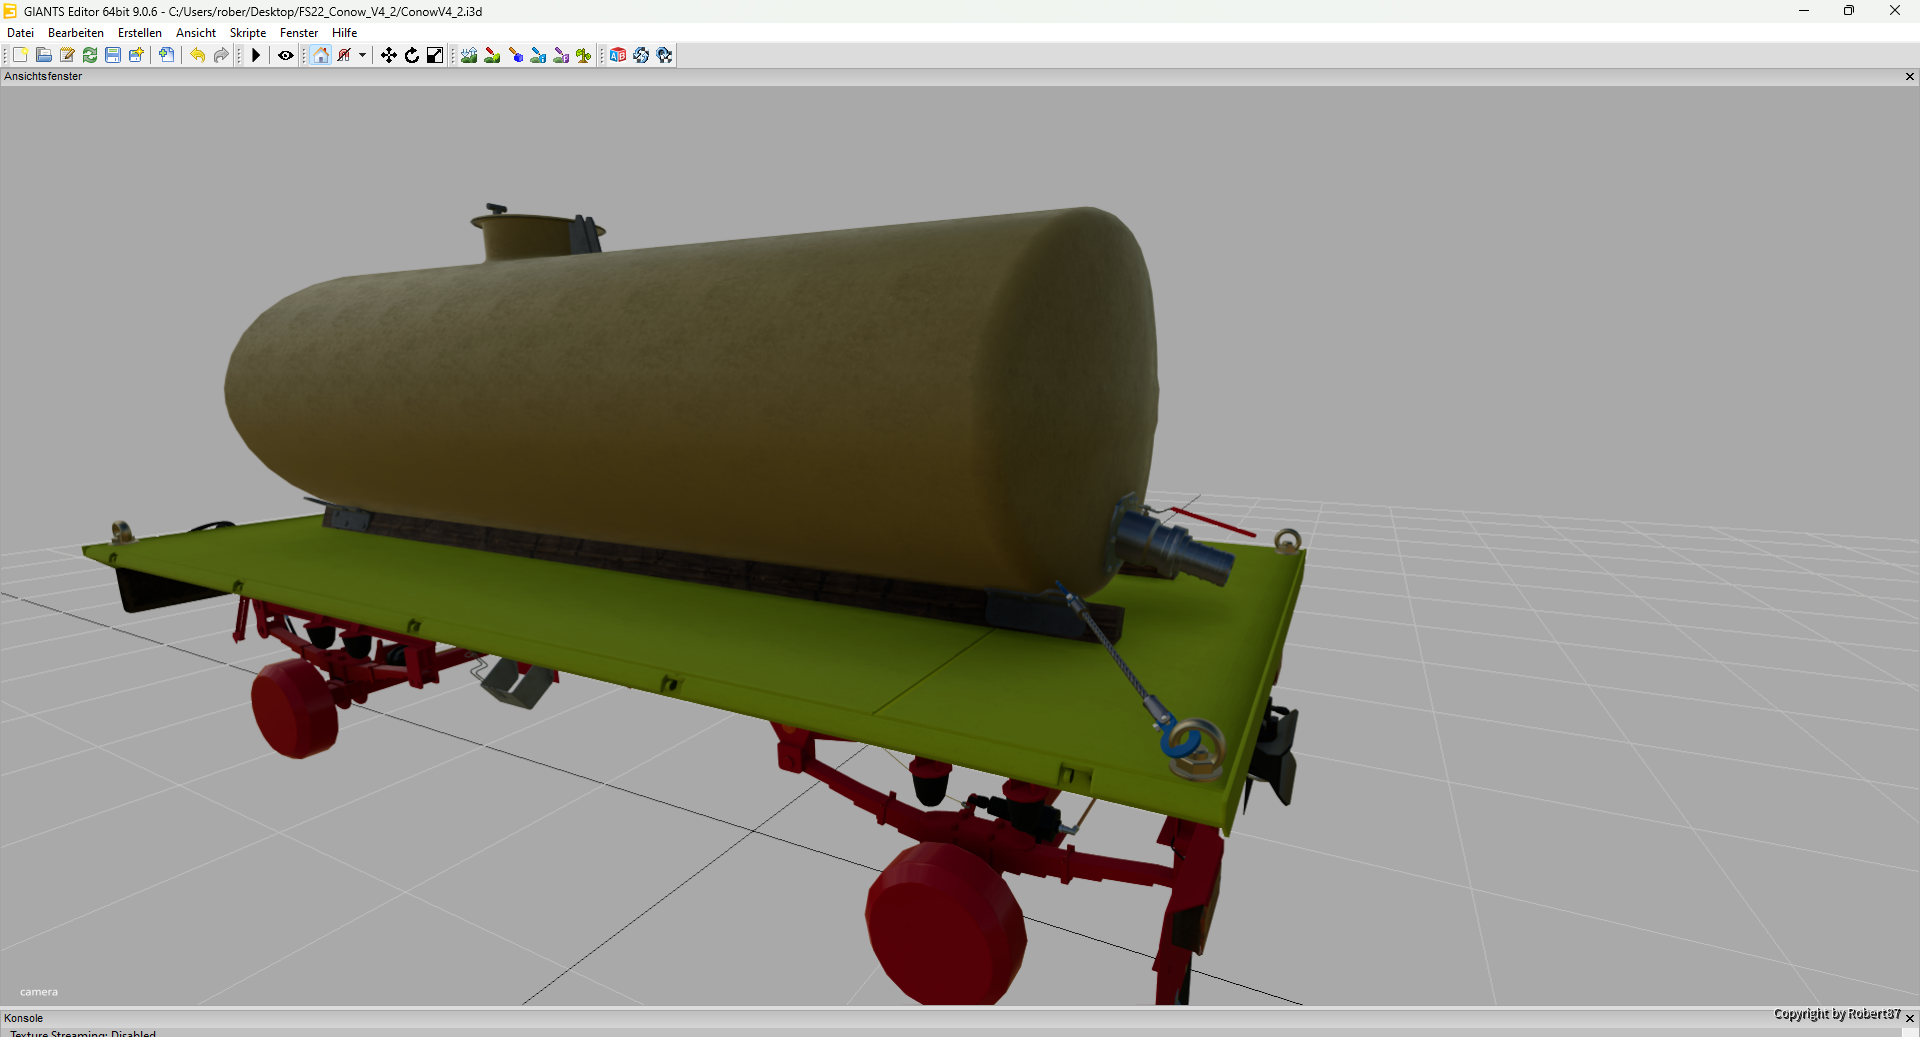Screen dimensions: 1920x1037
Task: Redo the last undone action
Action: point(221,55)
